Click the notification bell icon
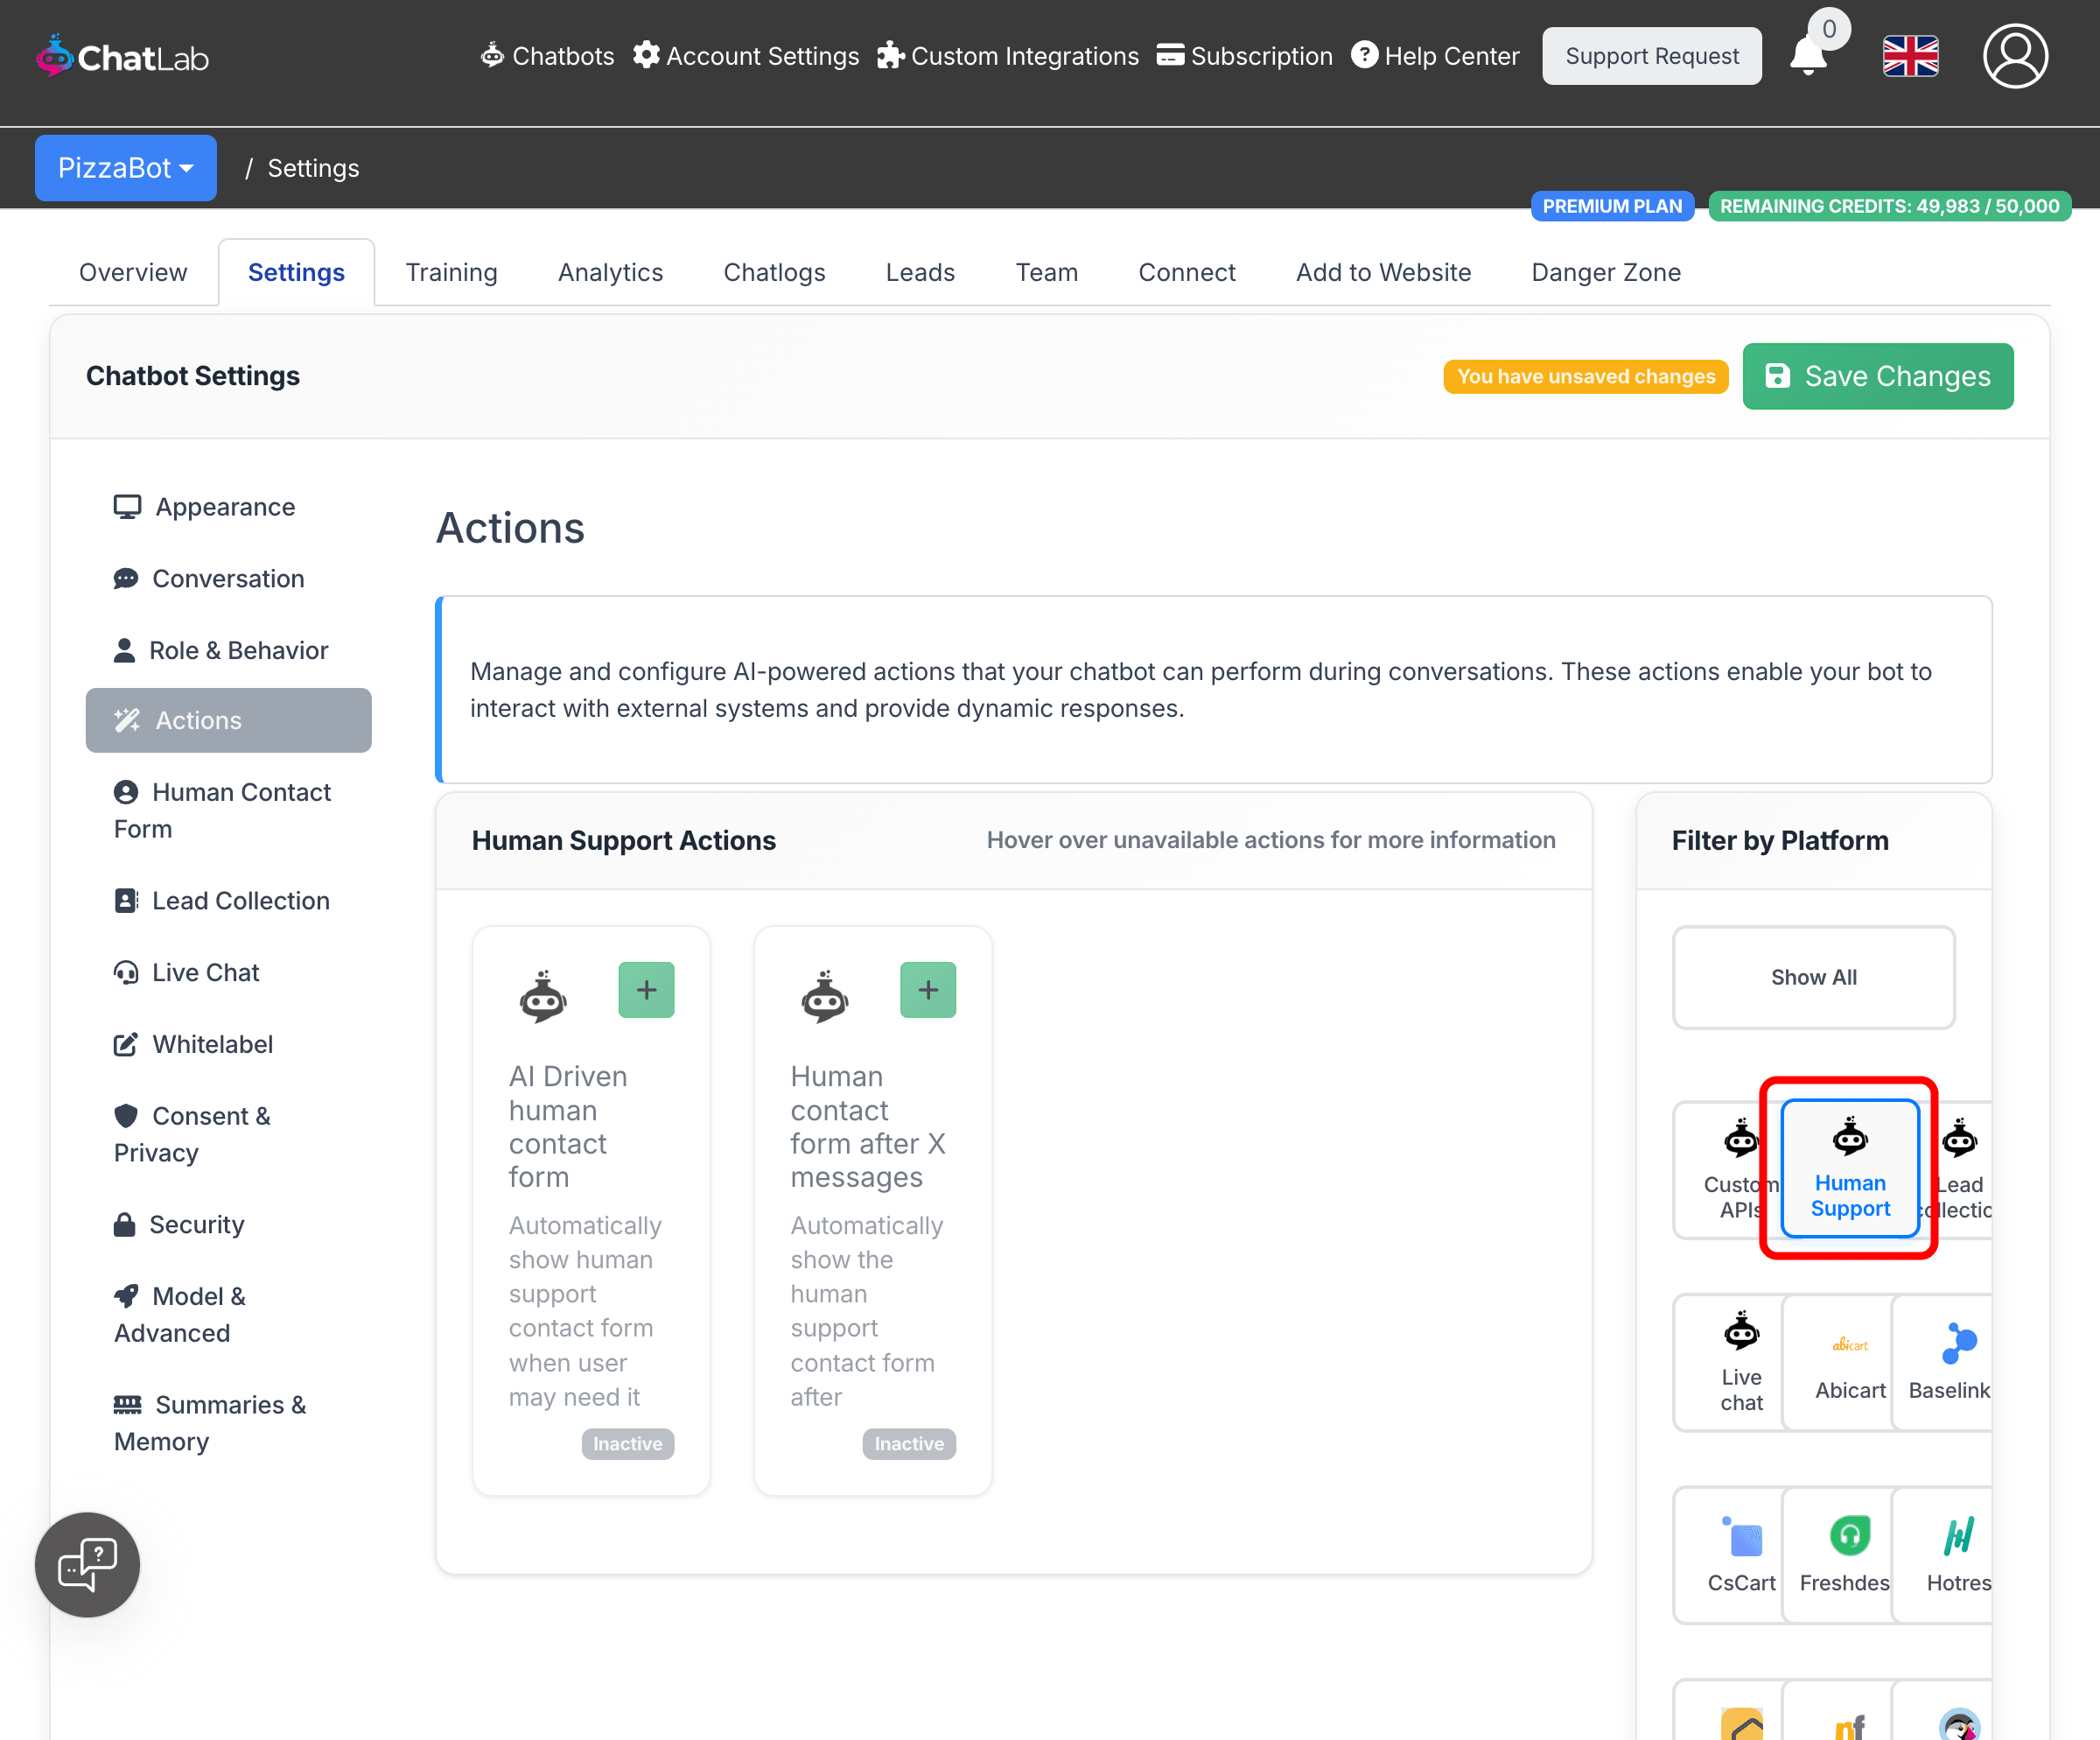This screenshot has height=1740, width=2100. click(x=1807, y=56)
